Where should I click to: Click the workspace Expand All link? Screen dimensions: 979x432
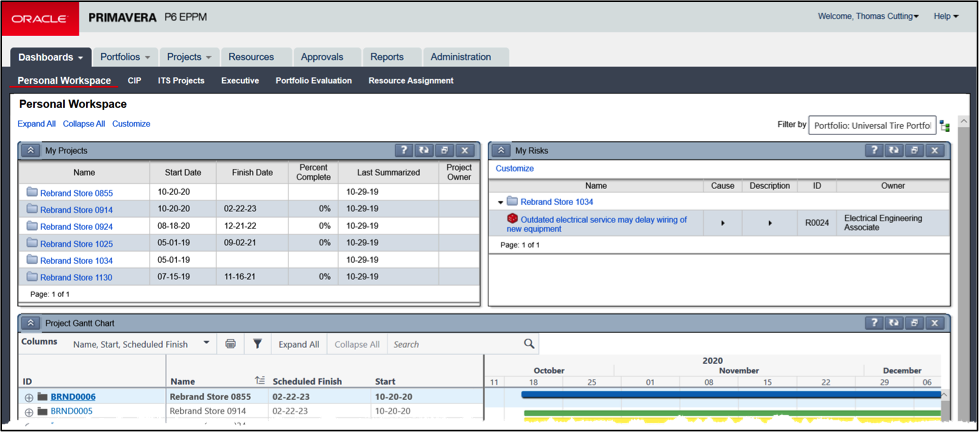(x=36, y=124)
